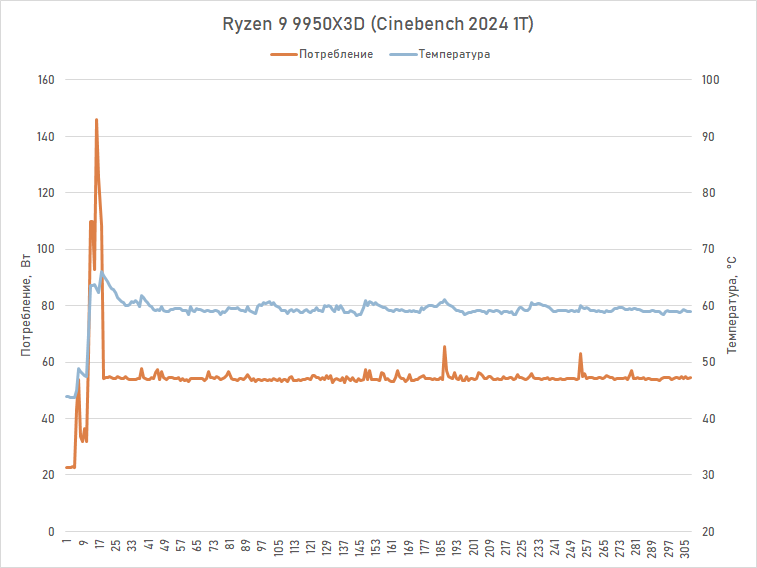Click the chart title Ryzen 9 9950X3D

tap(378, 24)
